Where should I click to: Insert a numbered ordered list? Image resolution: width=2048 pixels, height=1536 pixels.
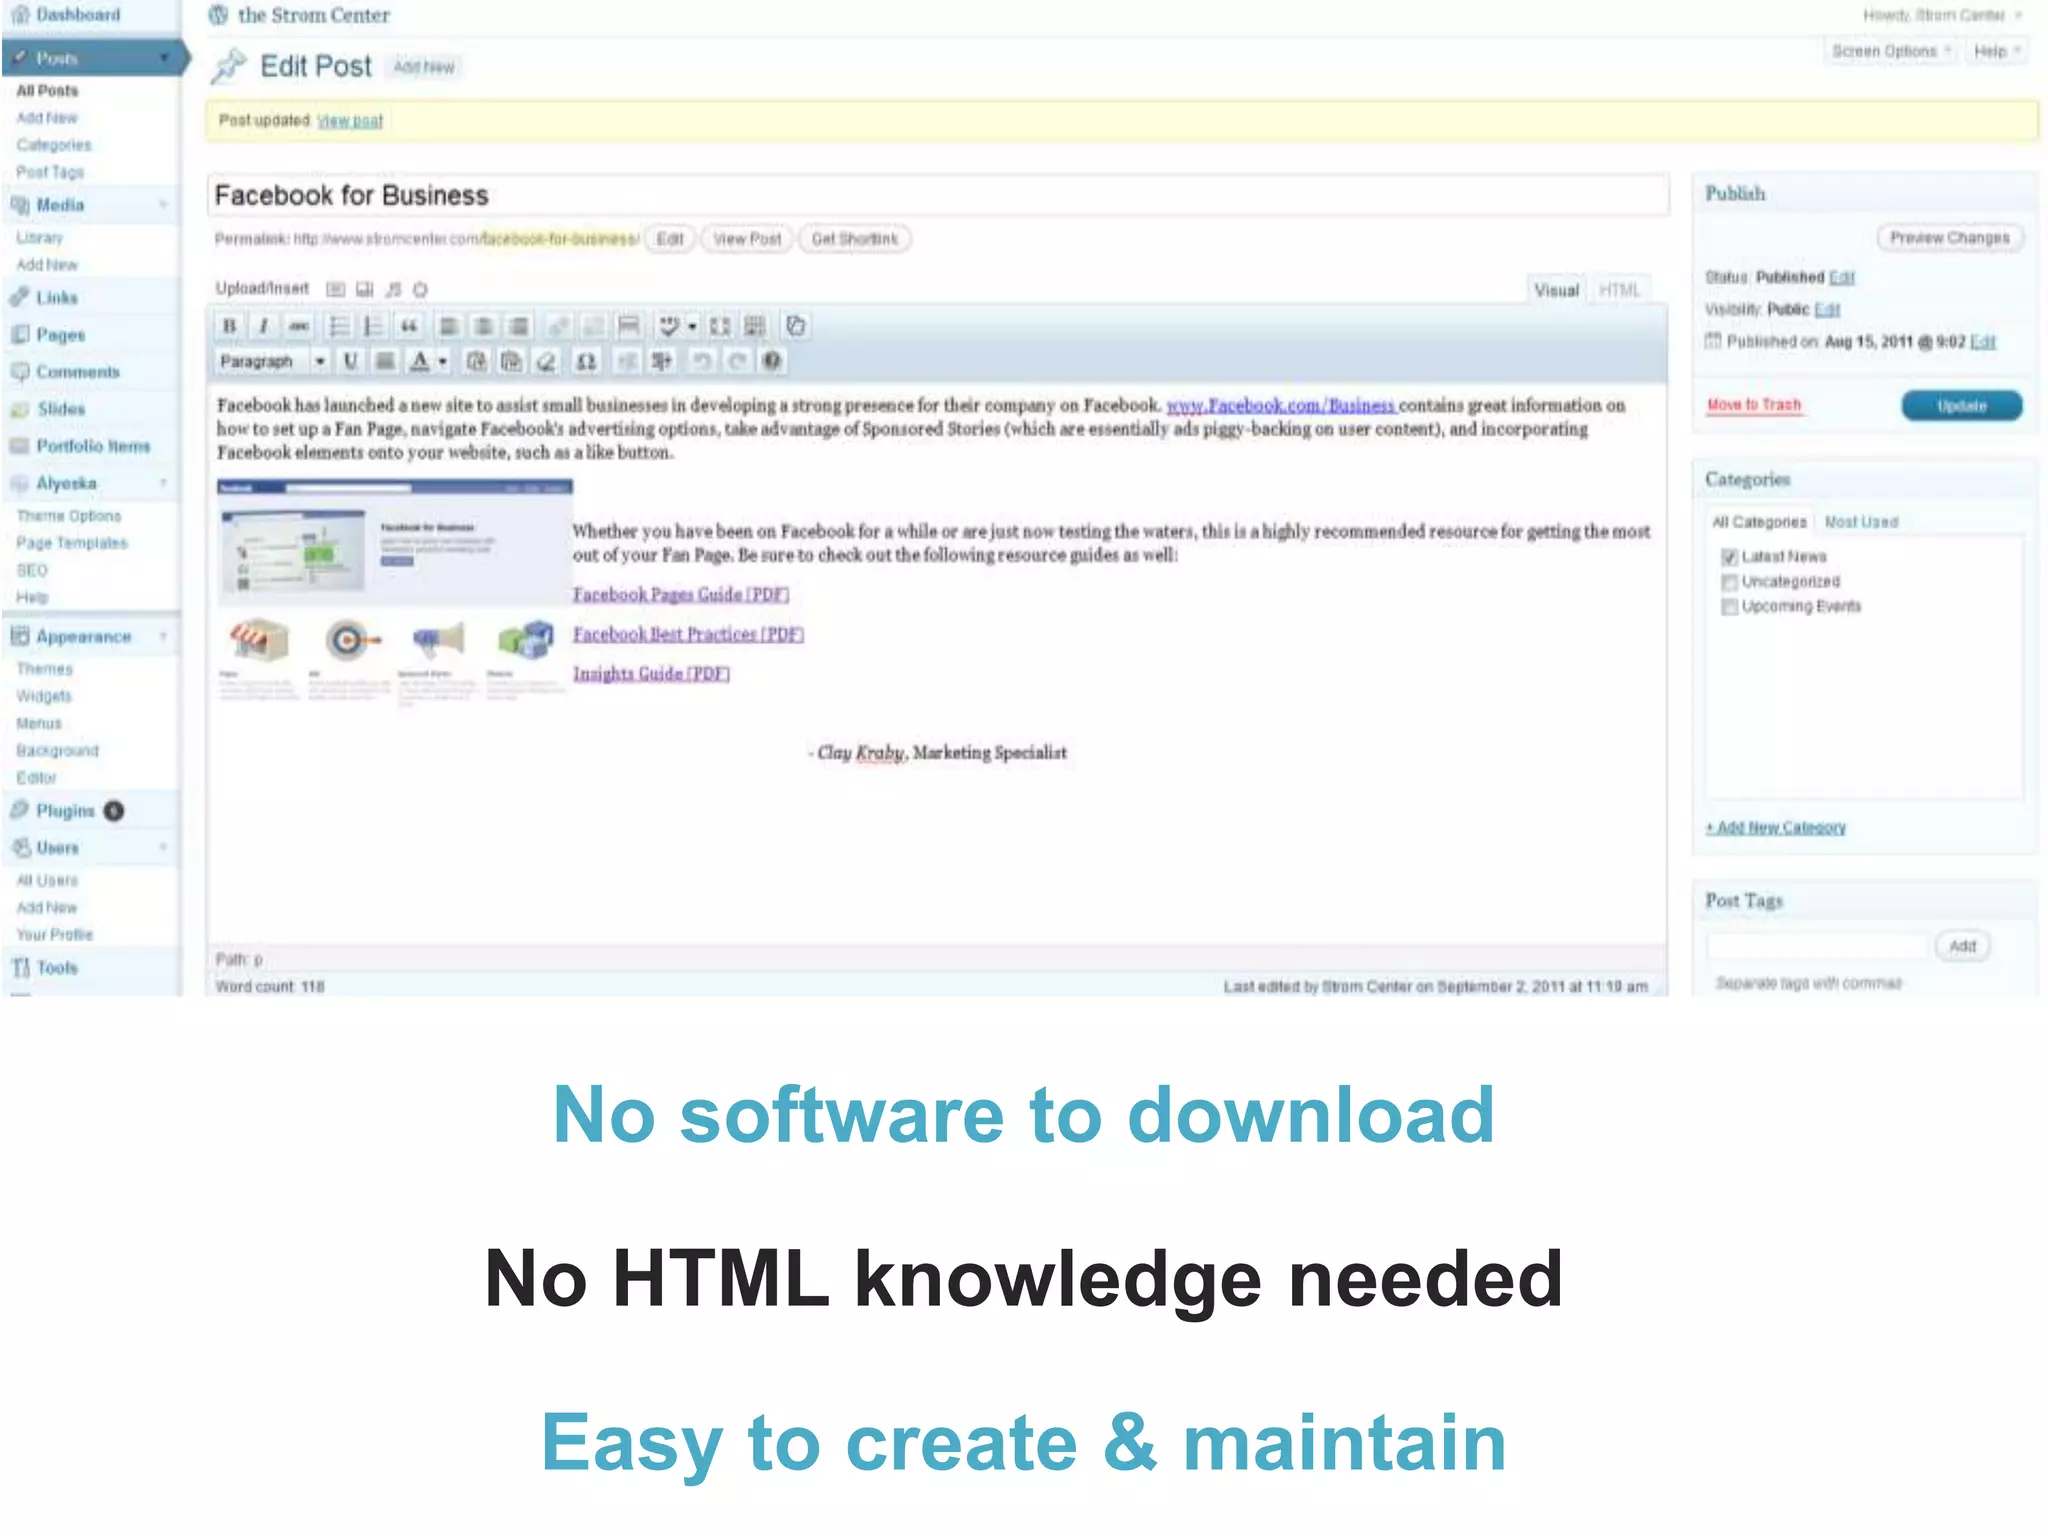[x=374, y=326]
